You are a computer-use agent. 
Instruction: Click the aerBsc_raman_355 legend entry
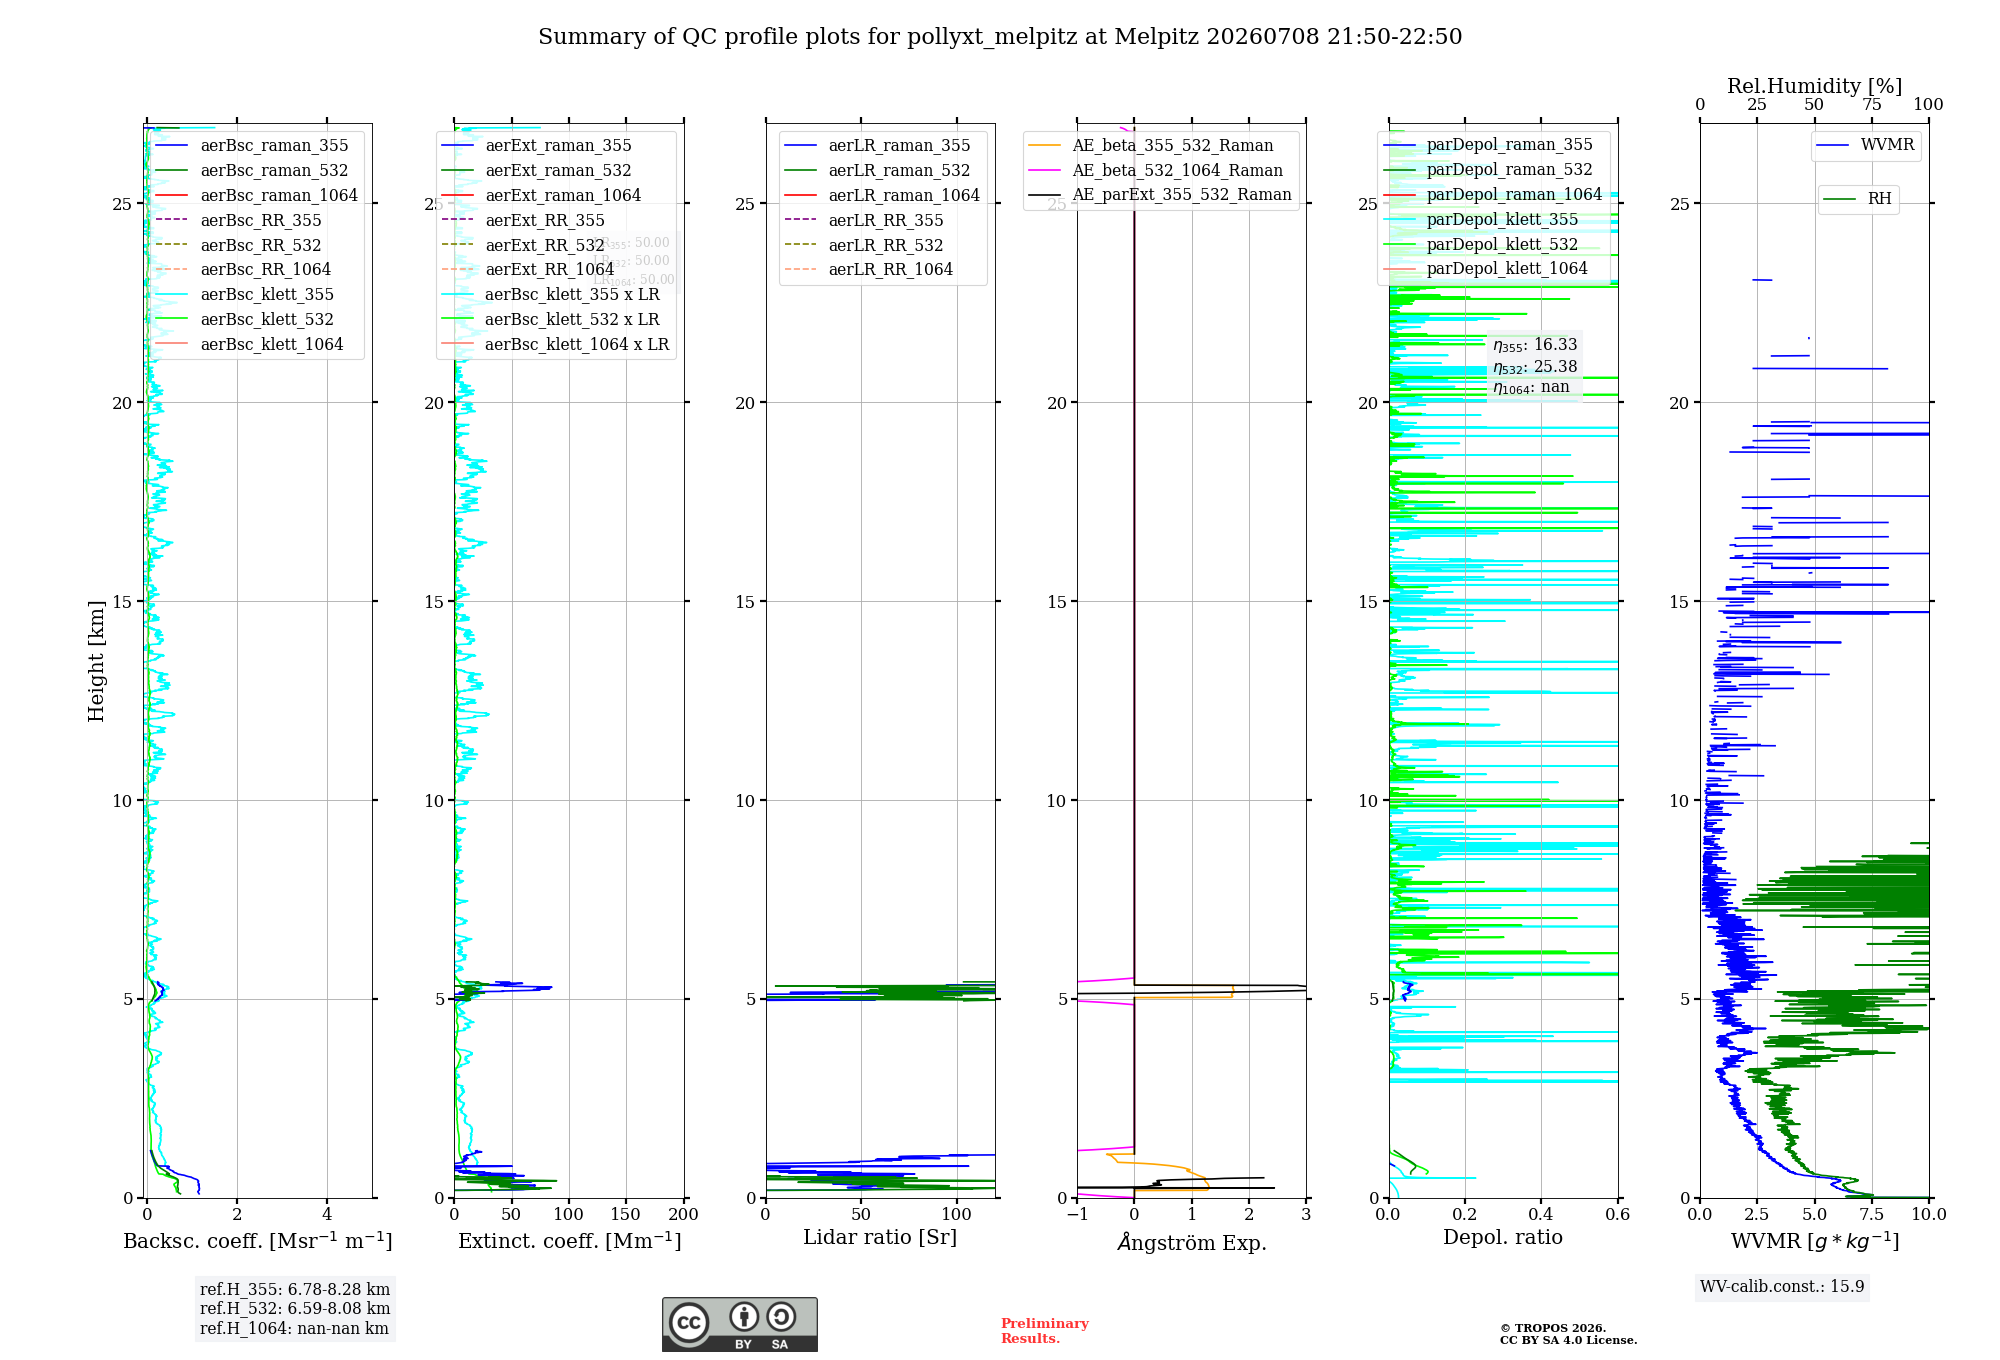[x=251, y=146]
